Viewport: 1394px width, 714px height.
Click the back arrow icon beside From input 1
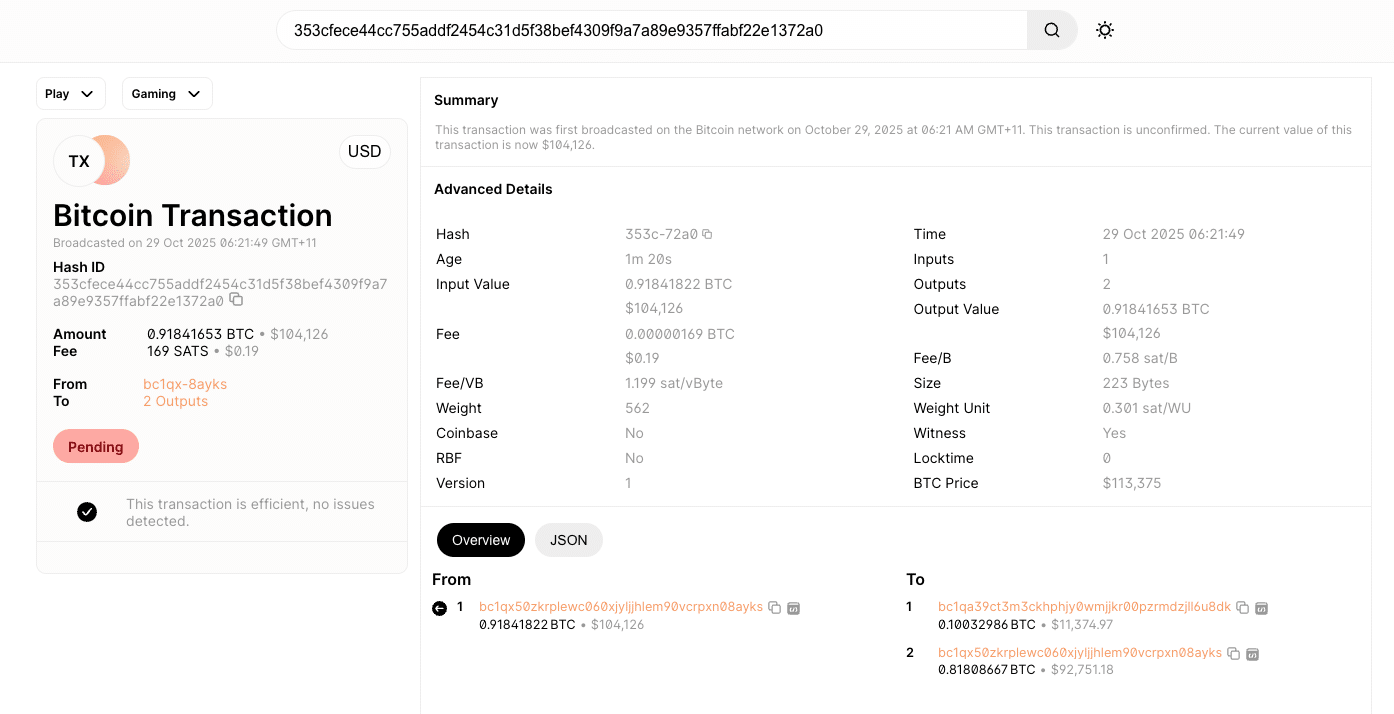pyautogui.click(x=439, y=608)
